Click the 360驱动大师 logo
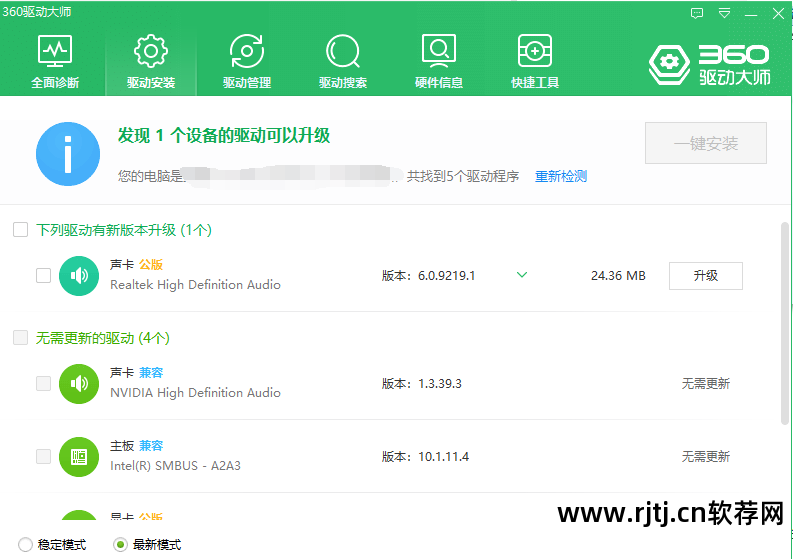Screen dimensions: 793x559 (x=710, y=65)
